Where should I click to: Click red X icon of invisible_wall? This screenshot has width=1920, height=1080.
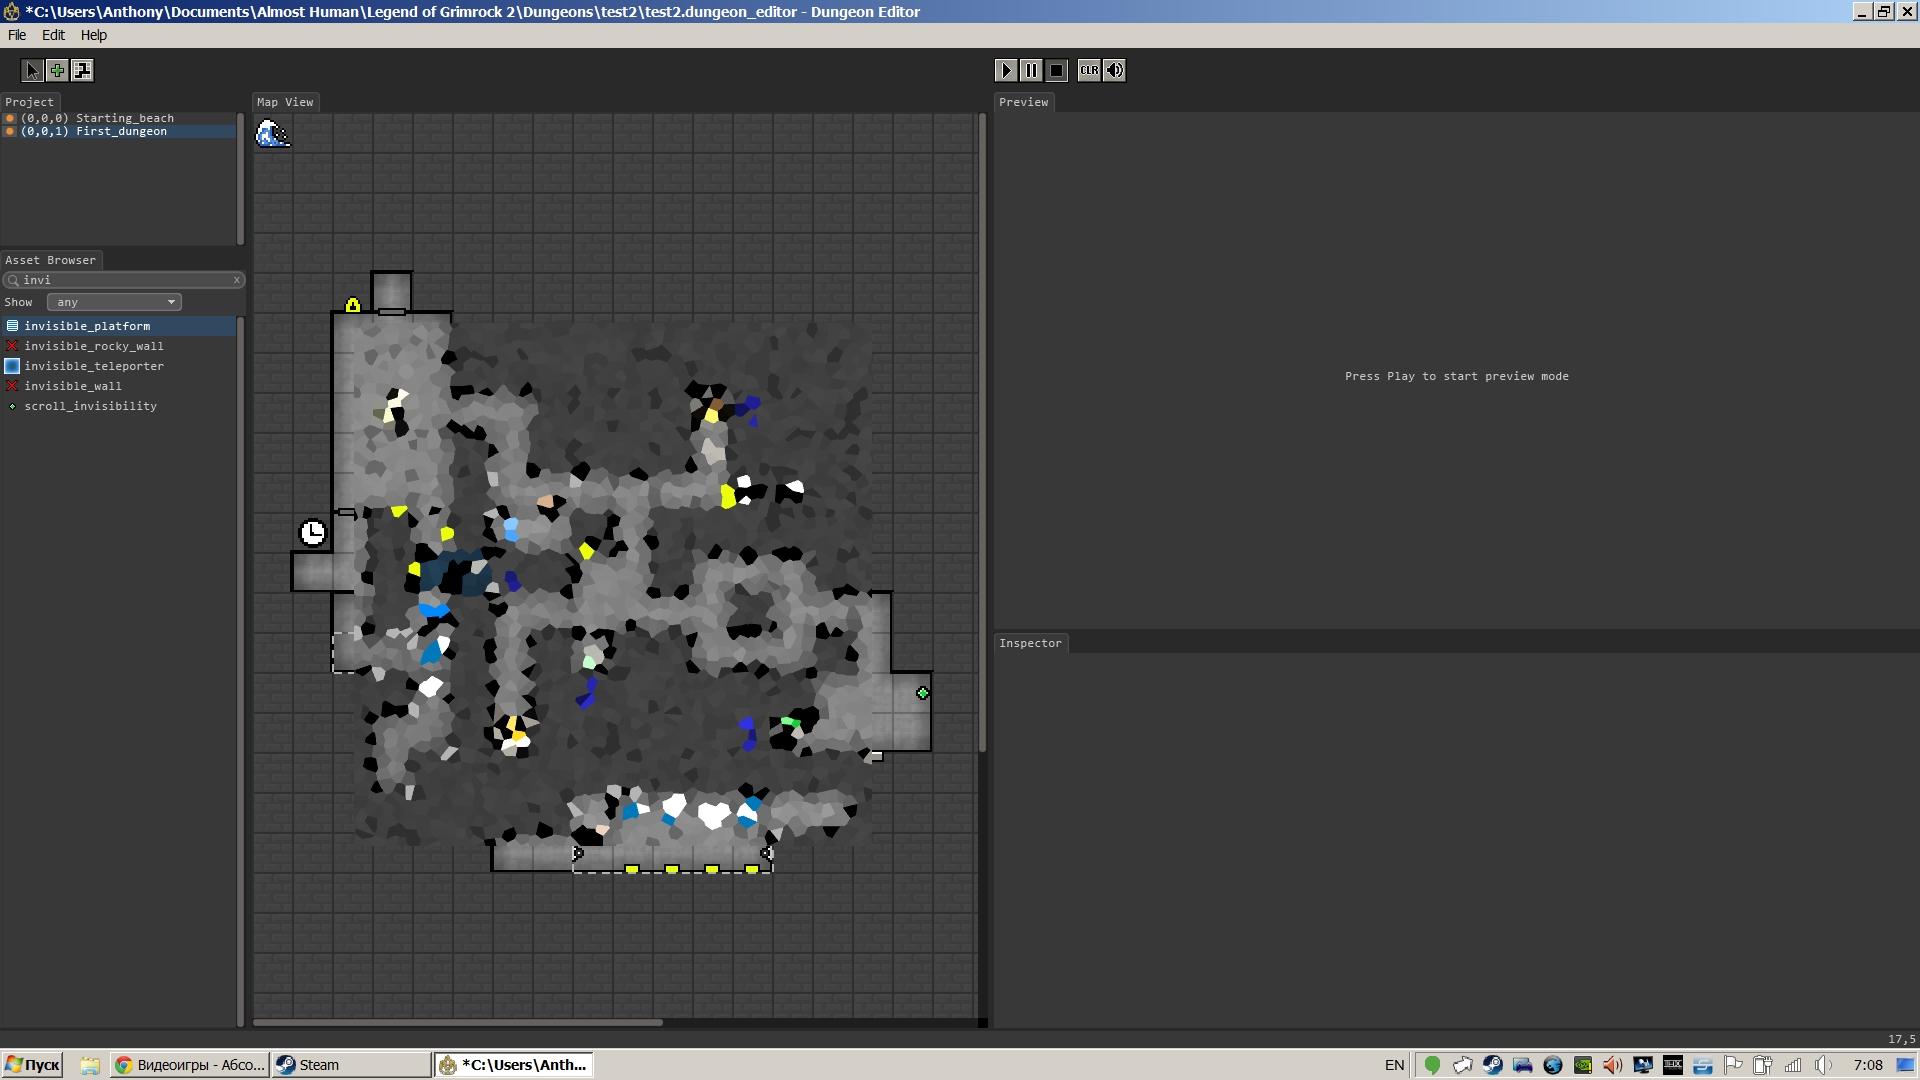click(12, 386)
